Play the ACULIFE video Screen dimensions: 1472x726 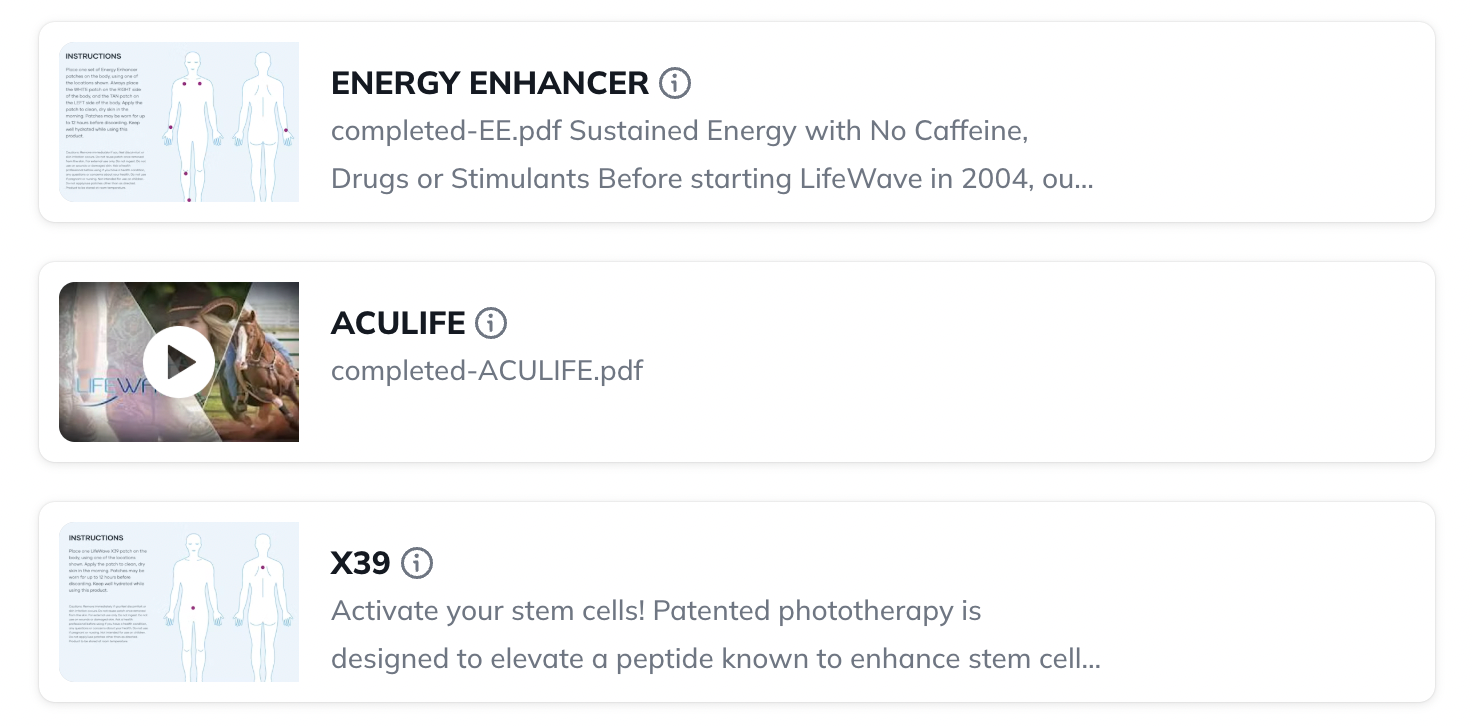click(x=179, y=362)
